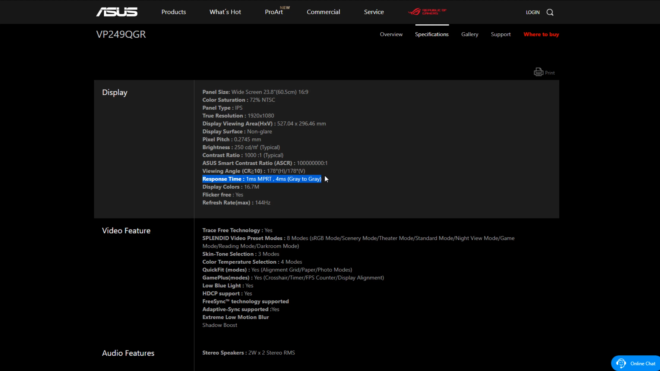Click the True Resolution 1920x1080 line
This screenshot has width=660, height=371.
point(238,115)
